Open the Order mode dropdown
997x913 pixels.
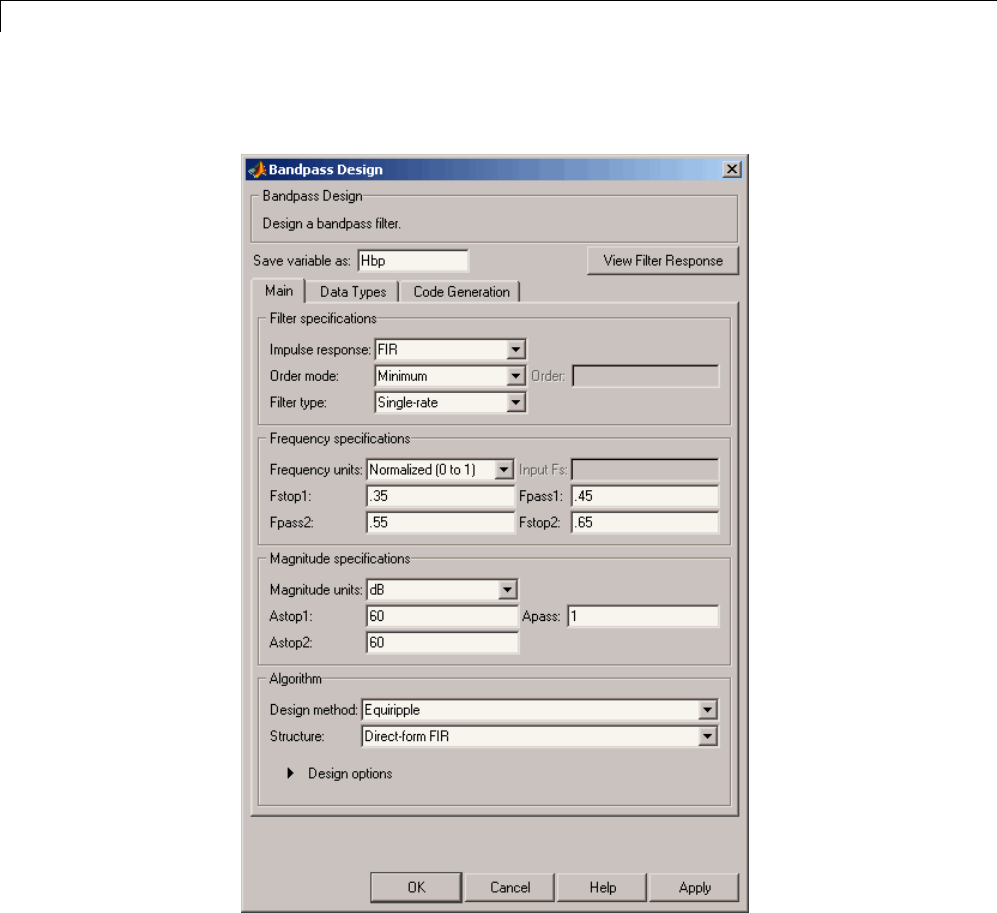[x=450, y=376]
